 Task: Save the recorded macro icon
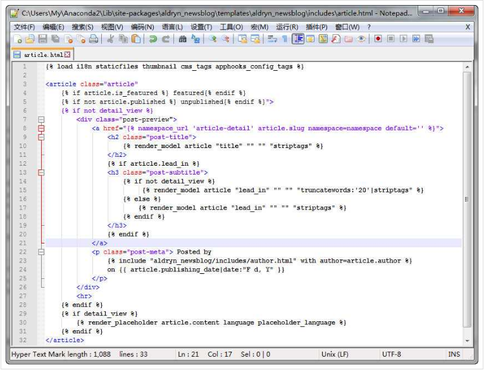tap(429, 39)
